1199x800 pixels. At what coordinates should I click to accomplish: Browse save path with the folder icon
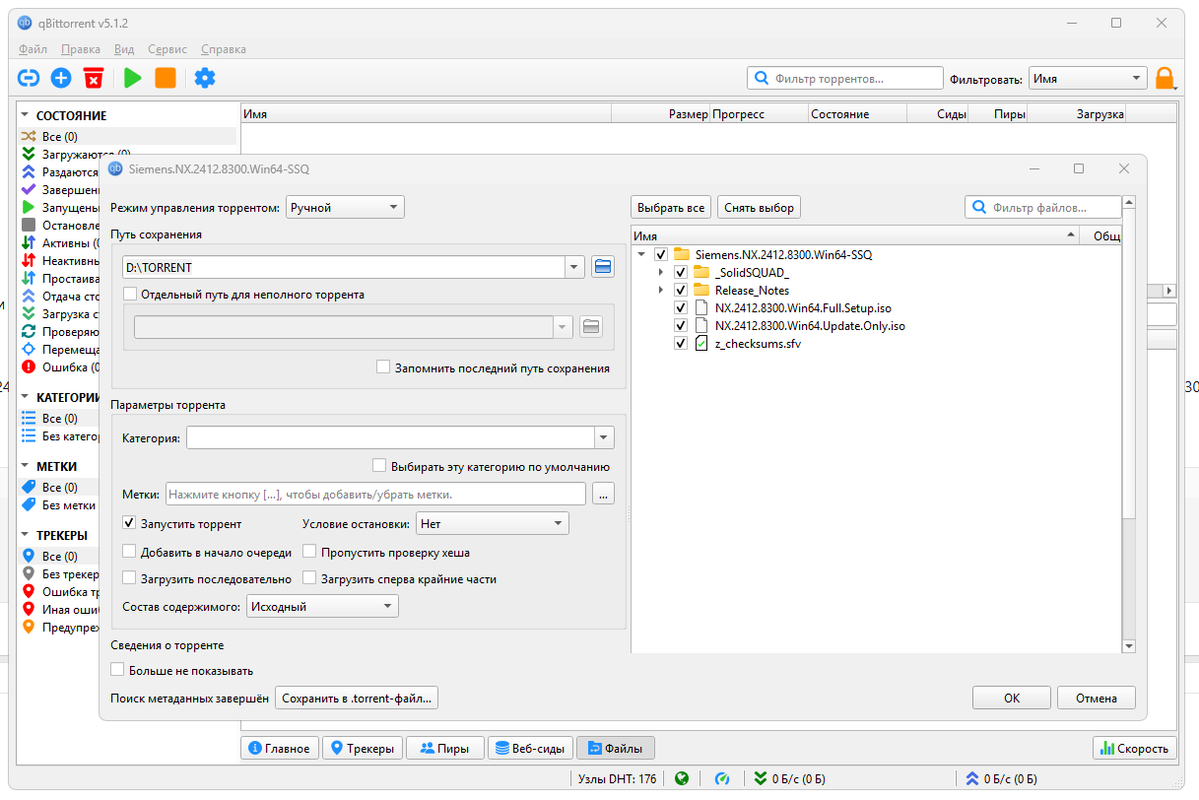tap(603, 267)
